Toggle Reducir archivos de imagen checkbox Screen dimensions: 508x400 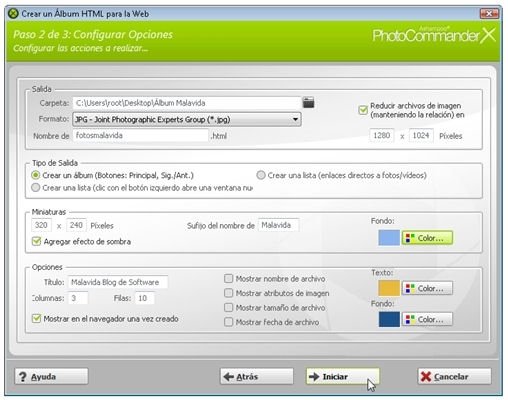coord(363,110)
